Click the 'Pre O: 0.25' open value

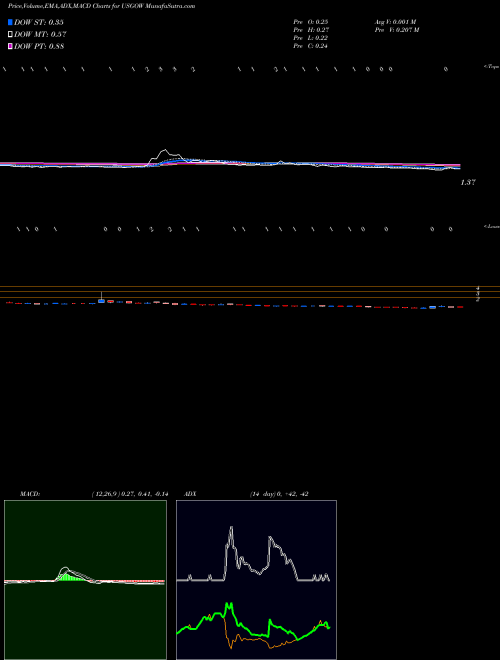(311, 21)
